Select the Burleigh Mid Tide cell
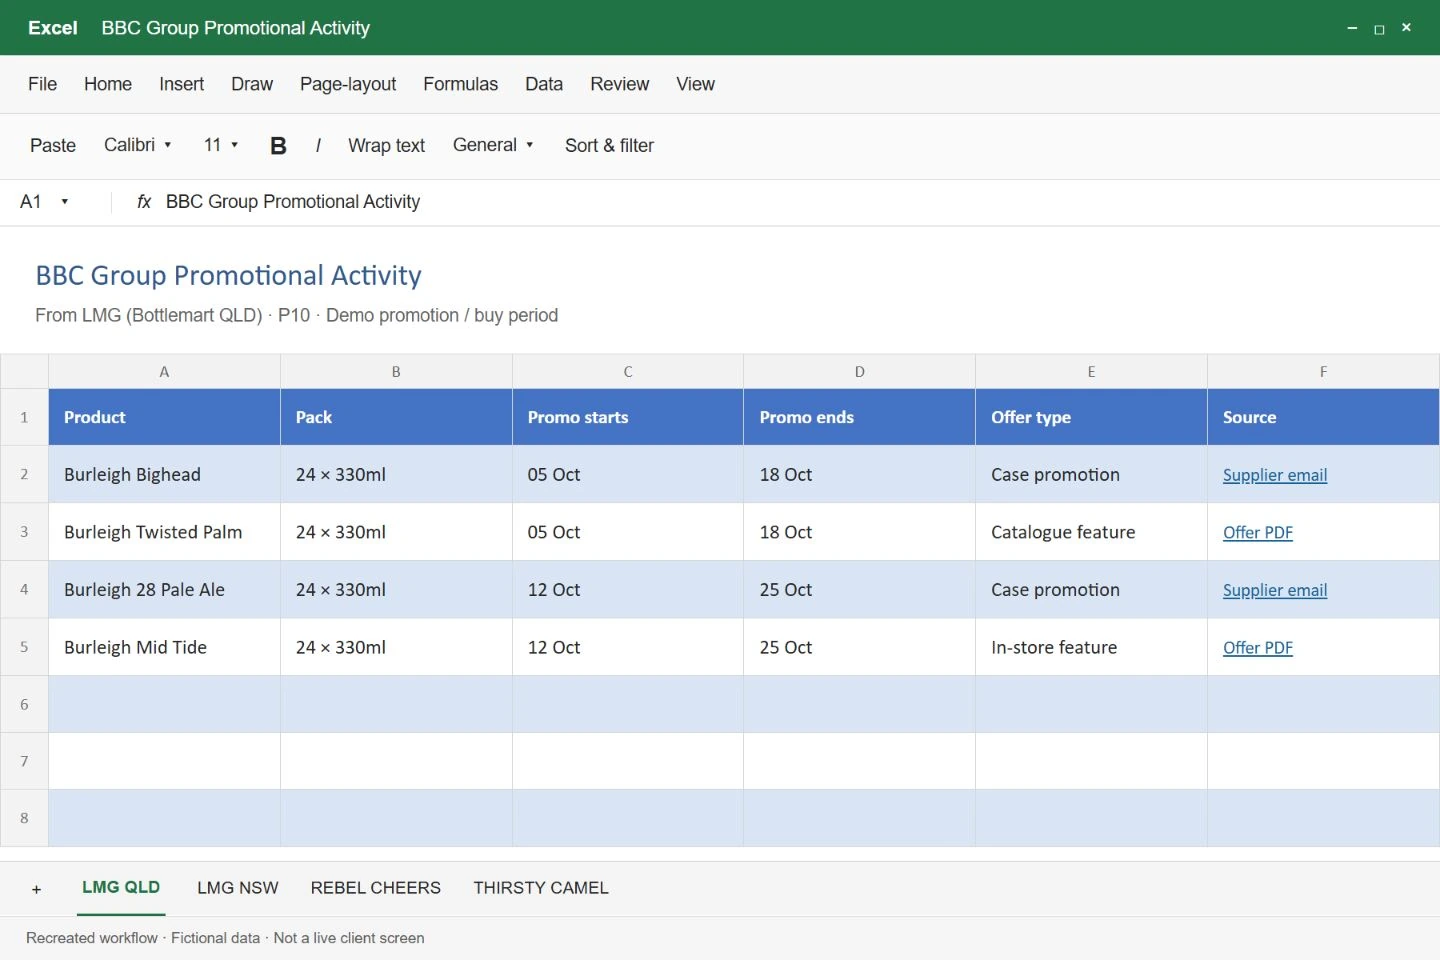Image resolution: width=1440 pixels, height=960 pixels. [x=164, y=647]
